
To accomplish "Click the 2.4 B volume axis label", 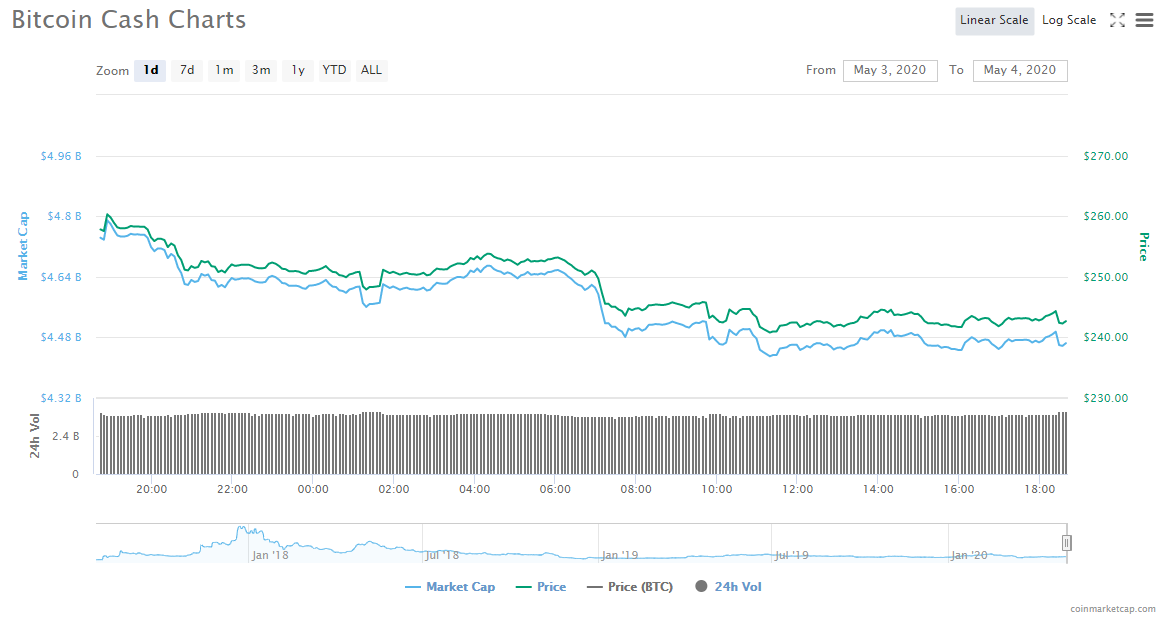I will click(x=65, y=436).
